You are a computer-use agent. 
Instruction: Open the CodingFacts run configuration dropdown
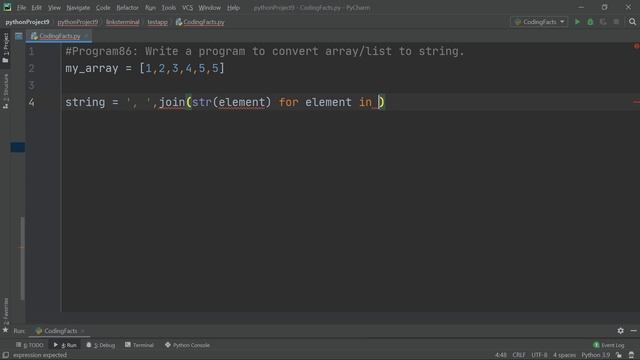coord(539,22)
